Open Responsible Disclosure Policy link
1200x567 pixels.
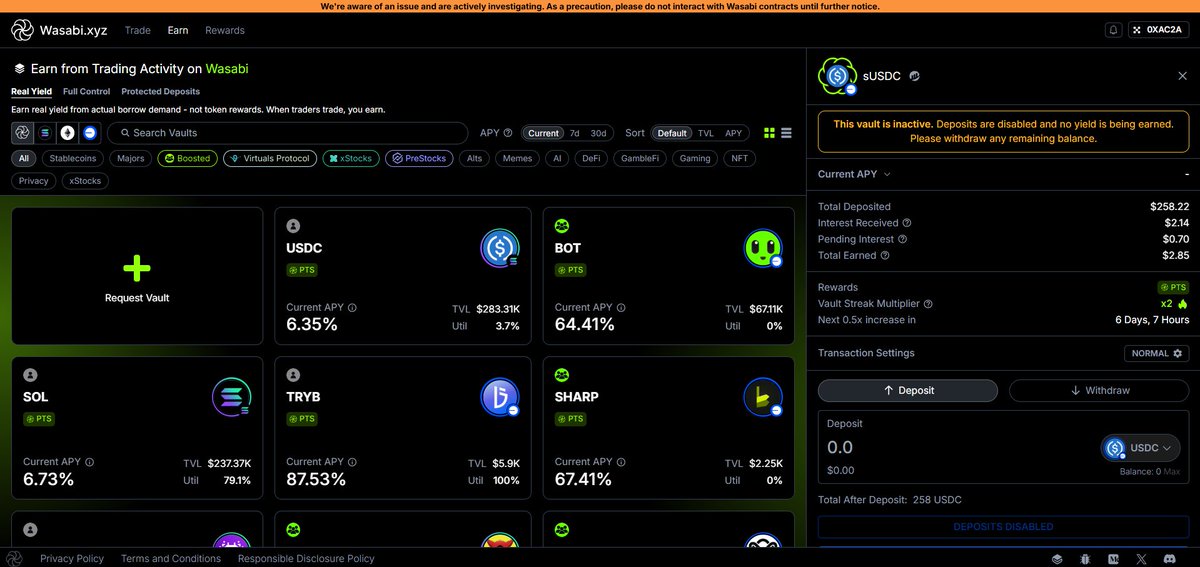pyautogui.click(x=306, y=558)
